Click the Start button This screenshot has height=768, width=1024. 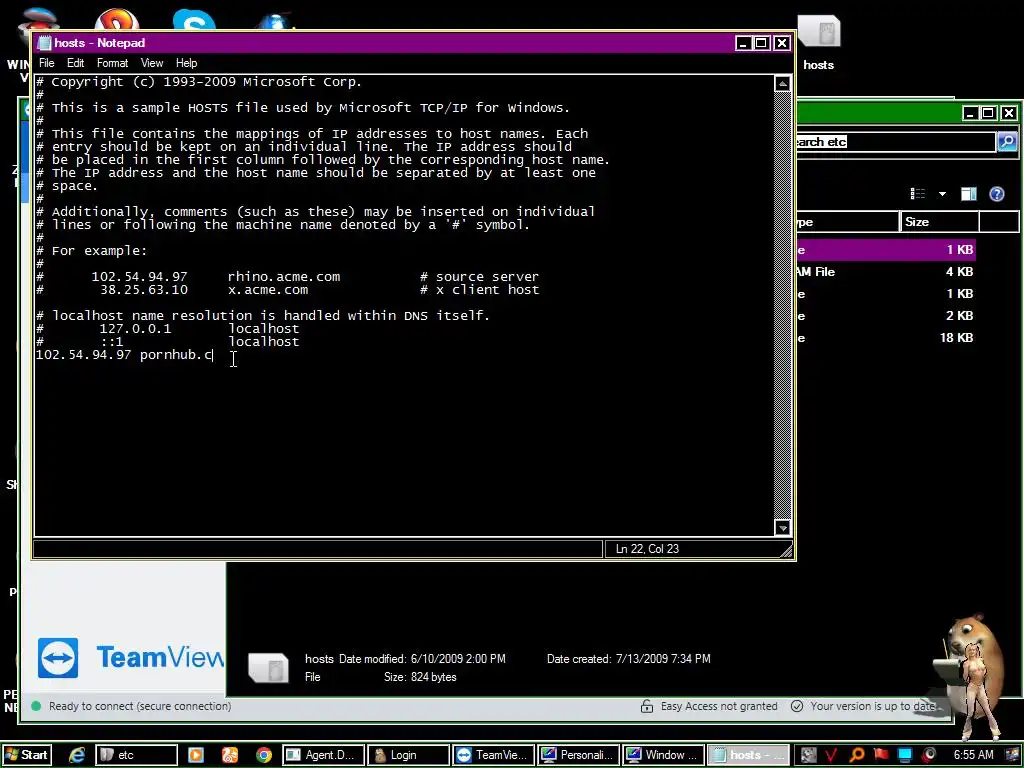pos(25,755)
